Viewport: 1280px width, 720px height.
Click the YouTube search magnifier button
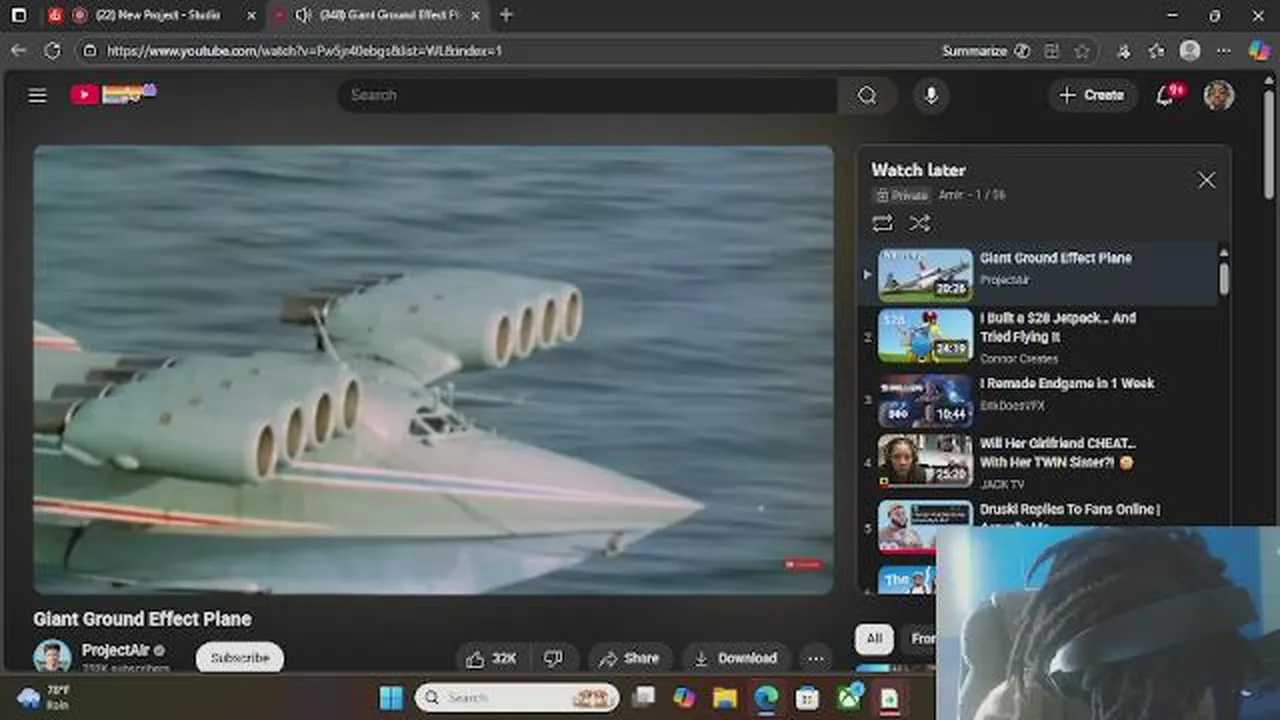(867, 95)
